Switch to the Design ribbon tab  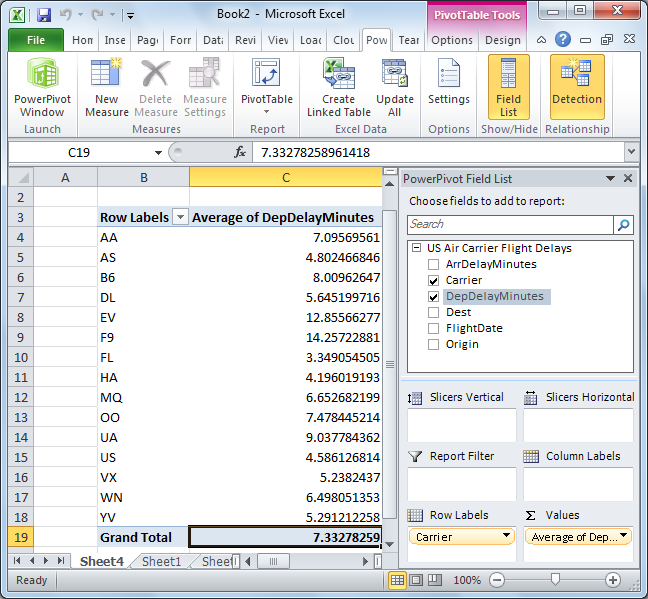(x=503, y=40)
